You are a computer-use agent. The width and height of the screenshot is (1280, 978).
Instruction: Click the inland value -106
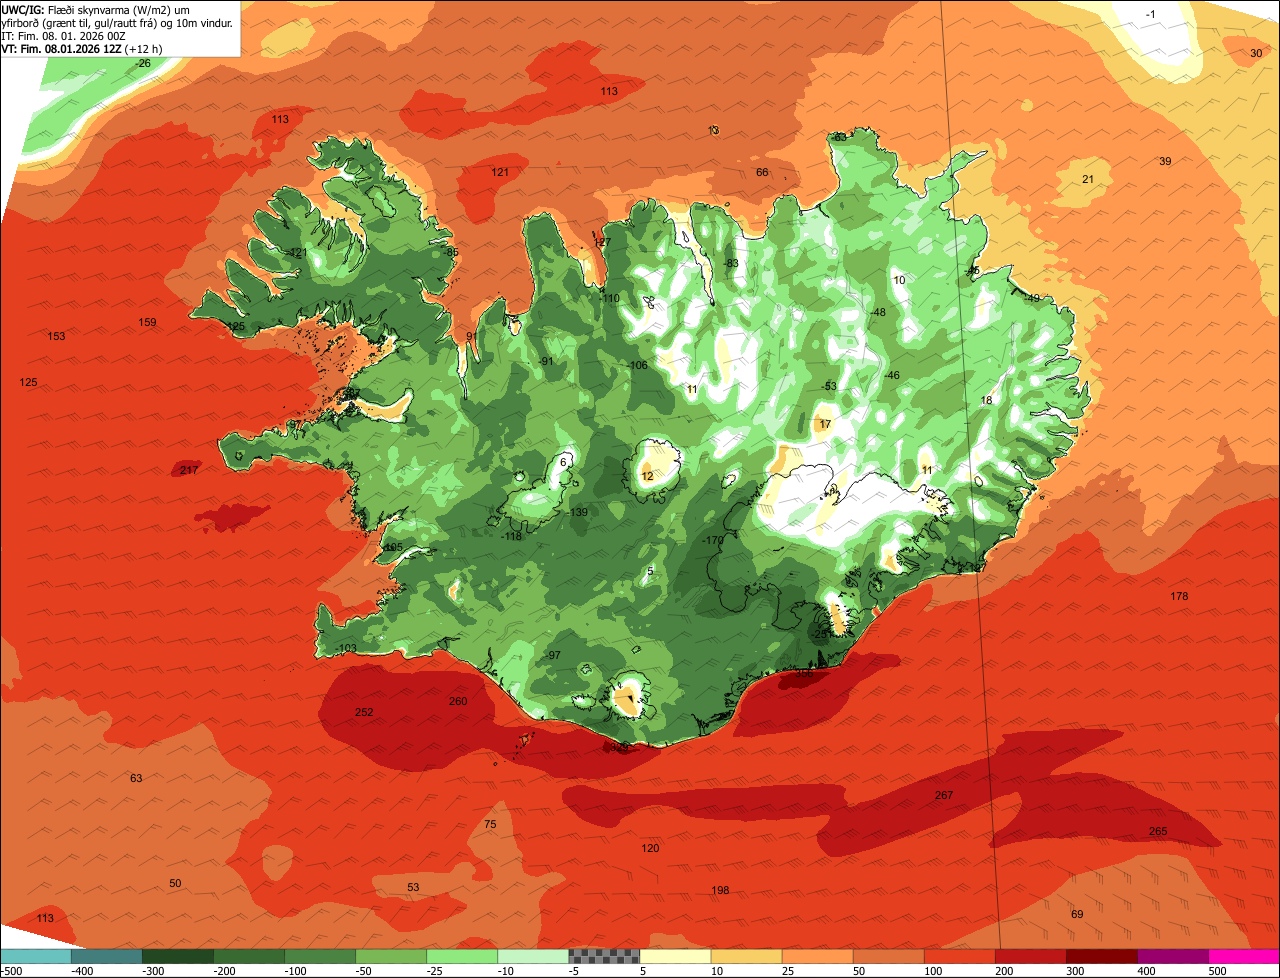coord(637,365)
